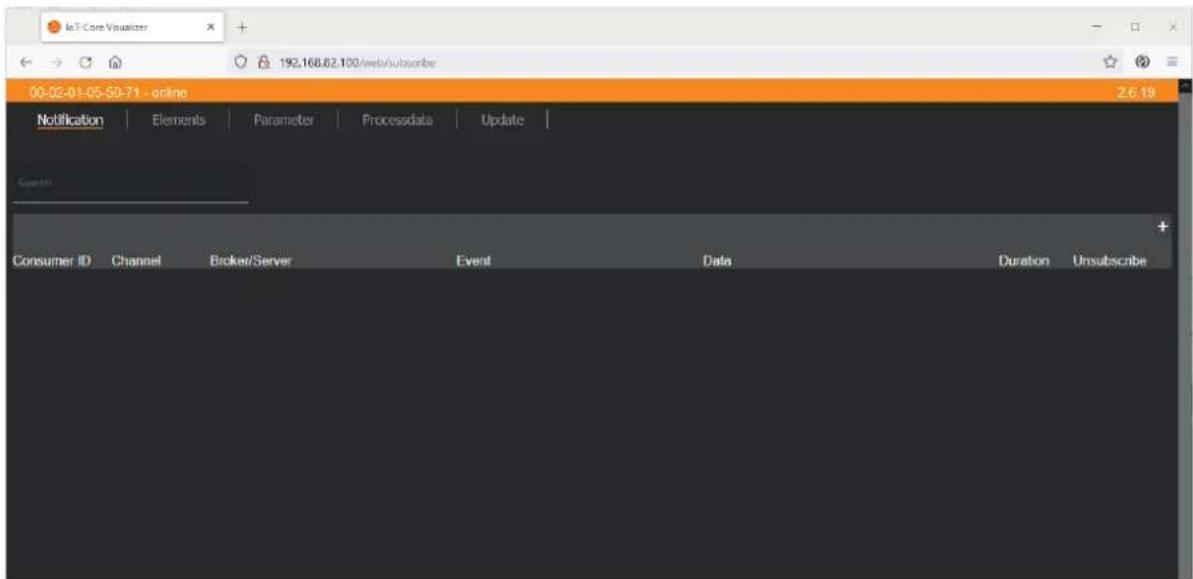1193x579 pixels.
Task: Minimize the browser window
Action: coord(1098,26)
